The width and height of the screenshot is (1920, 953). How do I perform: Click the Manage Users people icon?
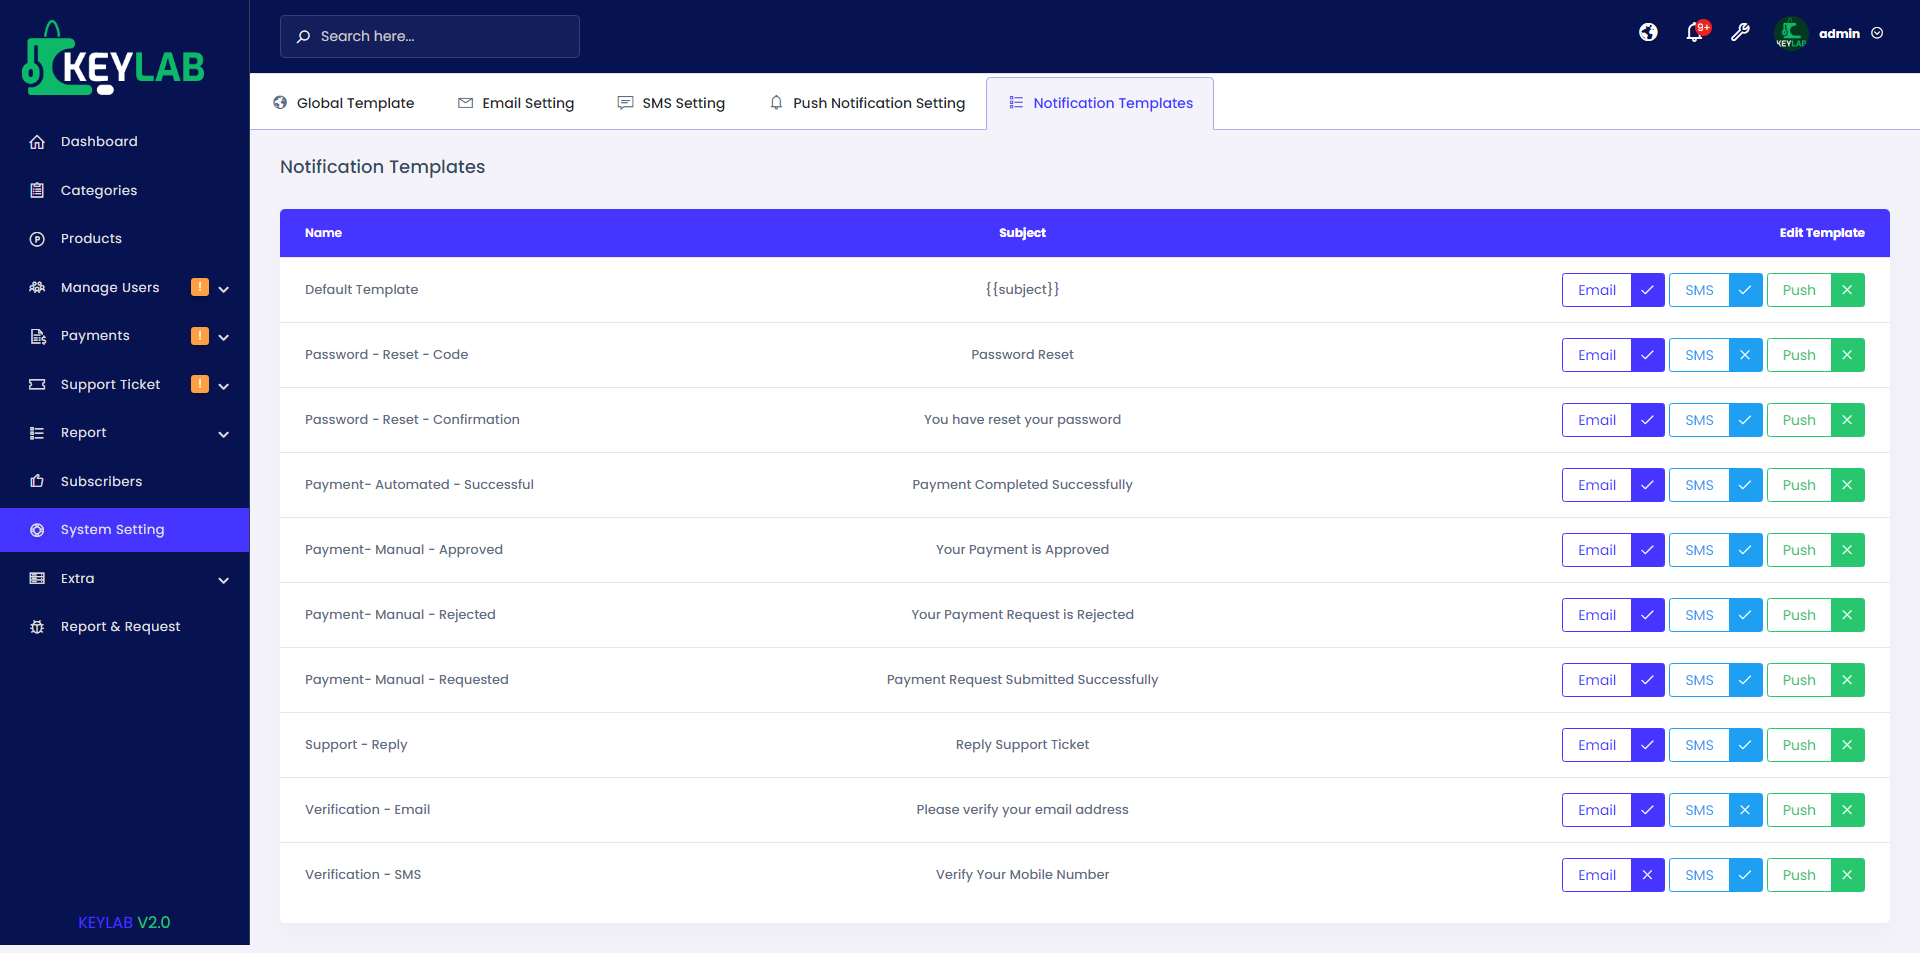click(x=37, y=287)
